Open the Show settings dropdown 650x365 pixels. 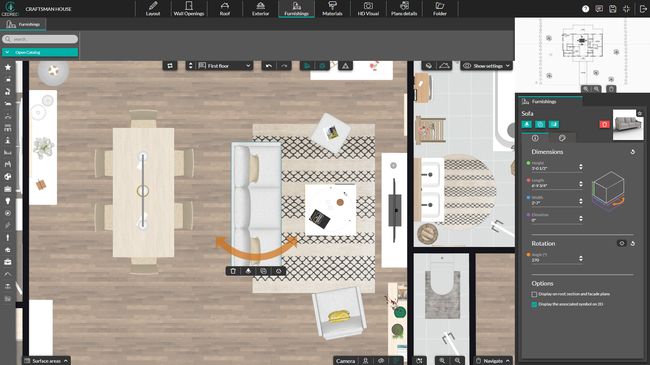coord(487,66)
